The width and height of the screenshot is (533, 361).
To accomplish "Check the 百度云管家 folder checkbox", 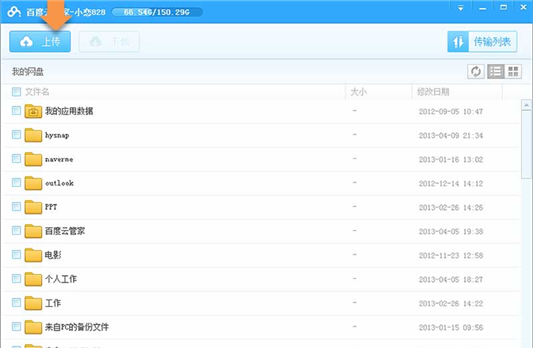I will (x=16, y=230).
